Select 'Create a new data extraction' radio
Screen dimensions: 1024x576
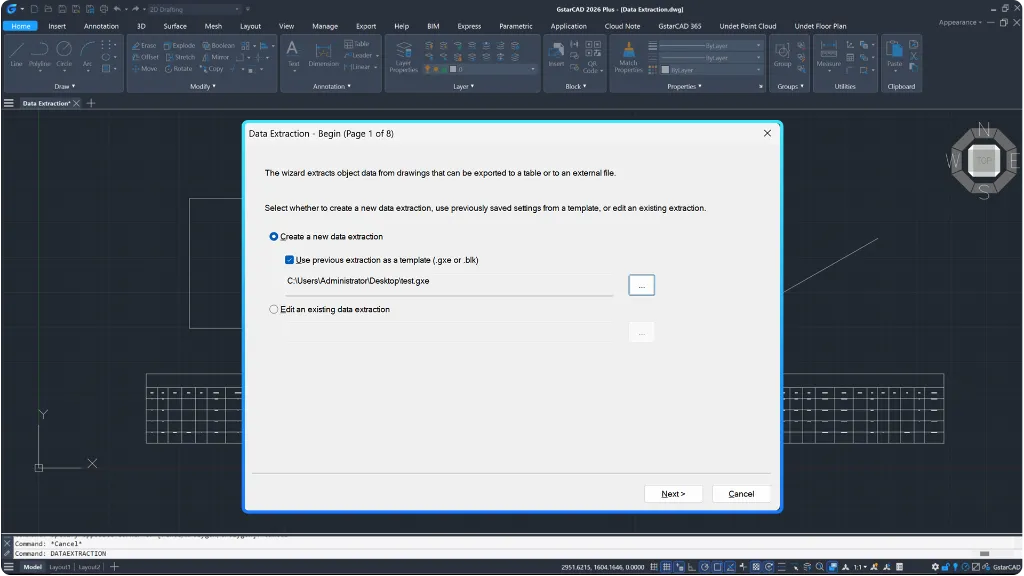coord(274,236)
